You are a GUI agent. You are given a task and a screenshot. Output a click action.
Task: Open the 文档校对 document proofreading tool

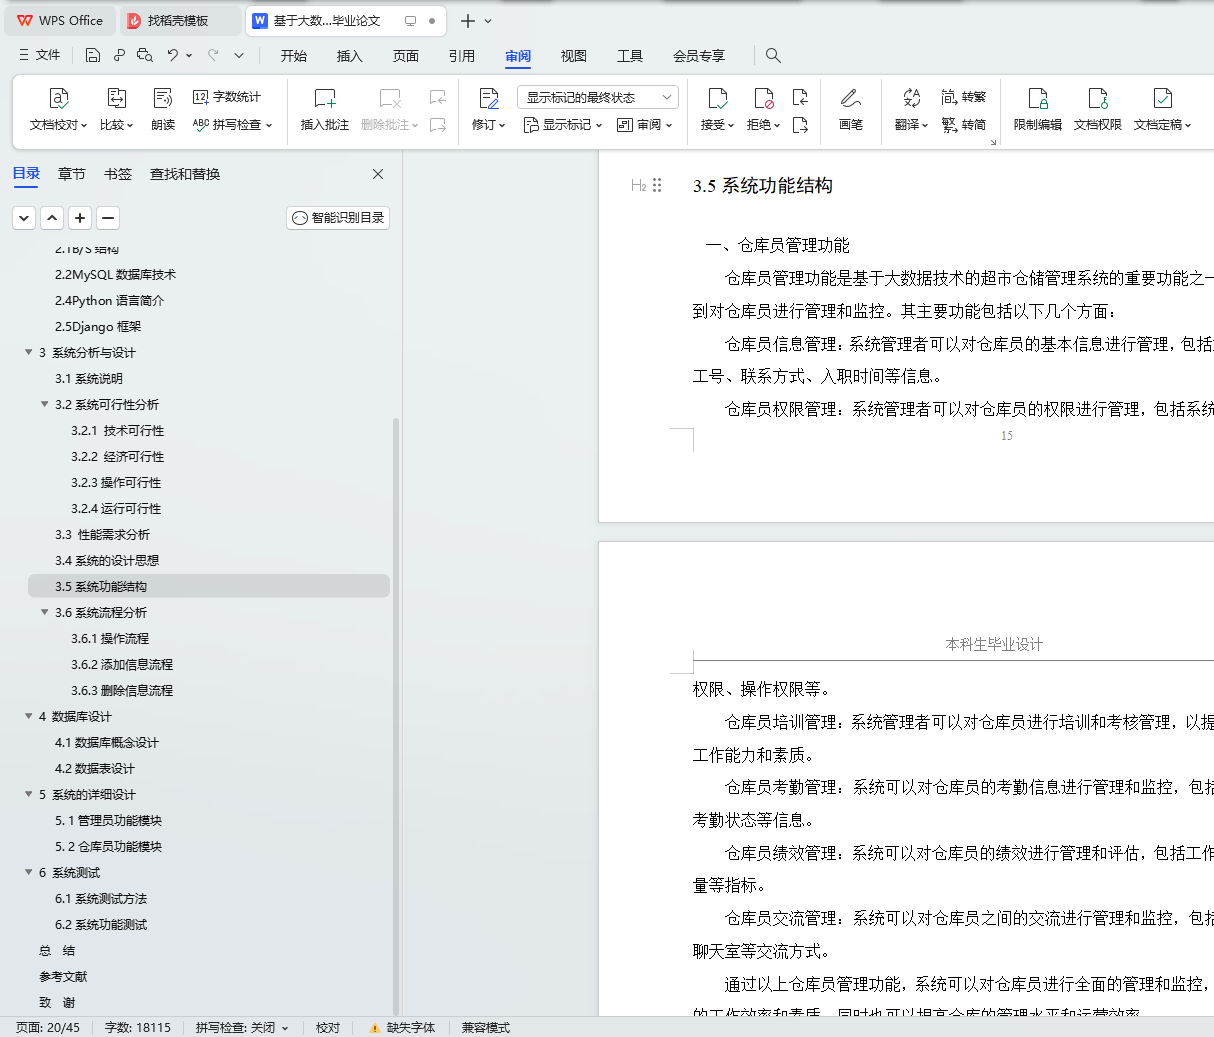58,110
